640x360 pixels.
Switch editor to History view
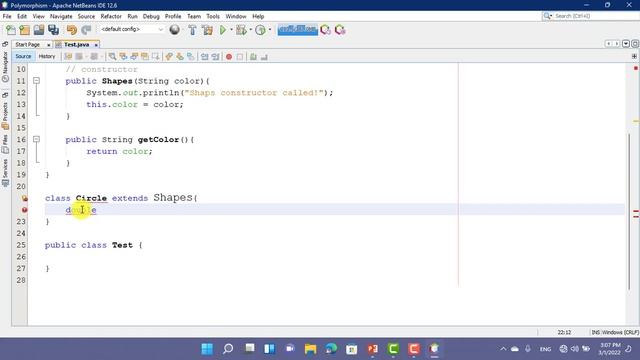point(47,56)
